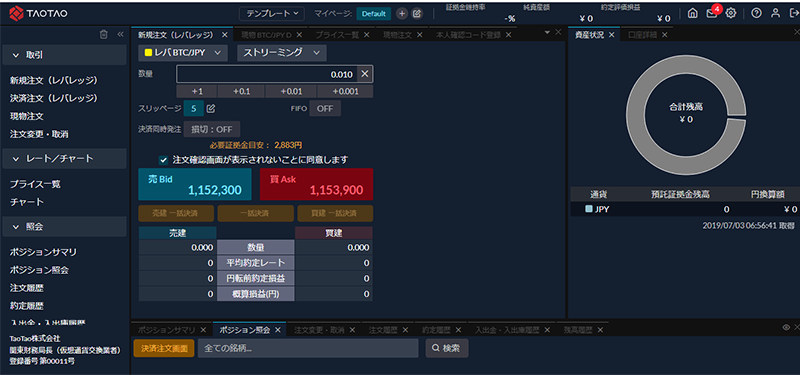Collapse the 取引 sidebar section
The image size is (800, 375).
(64, 55)
